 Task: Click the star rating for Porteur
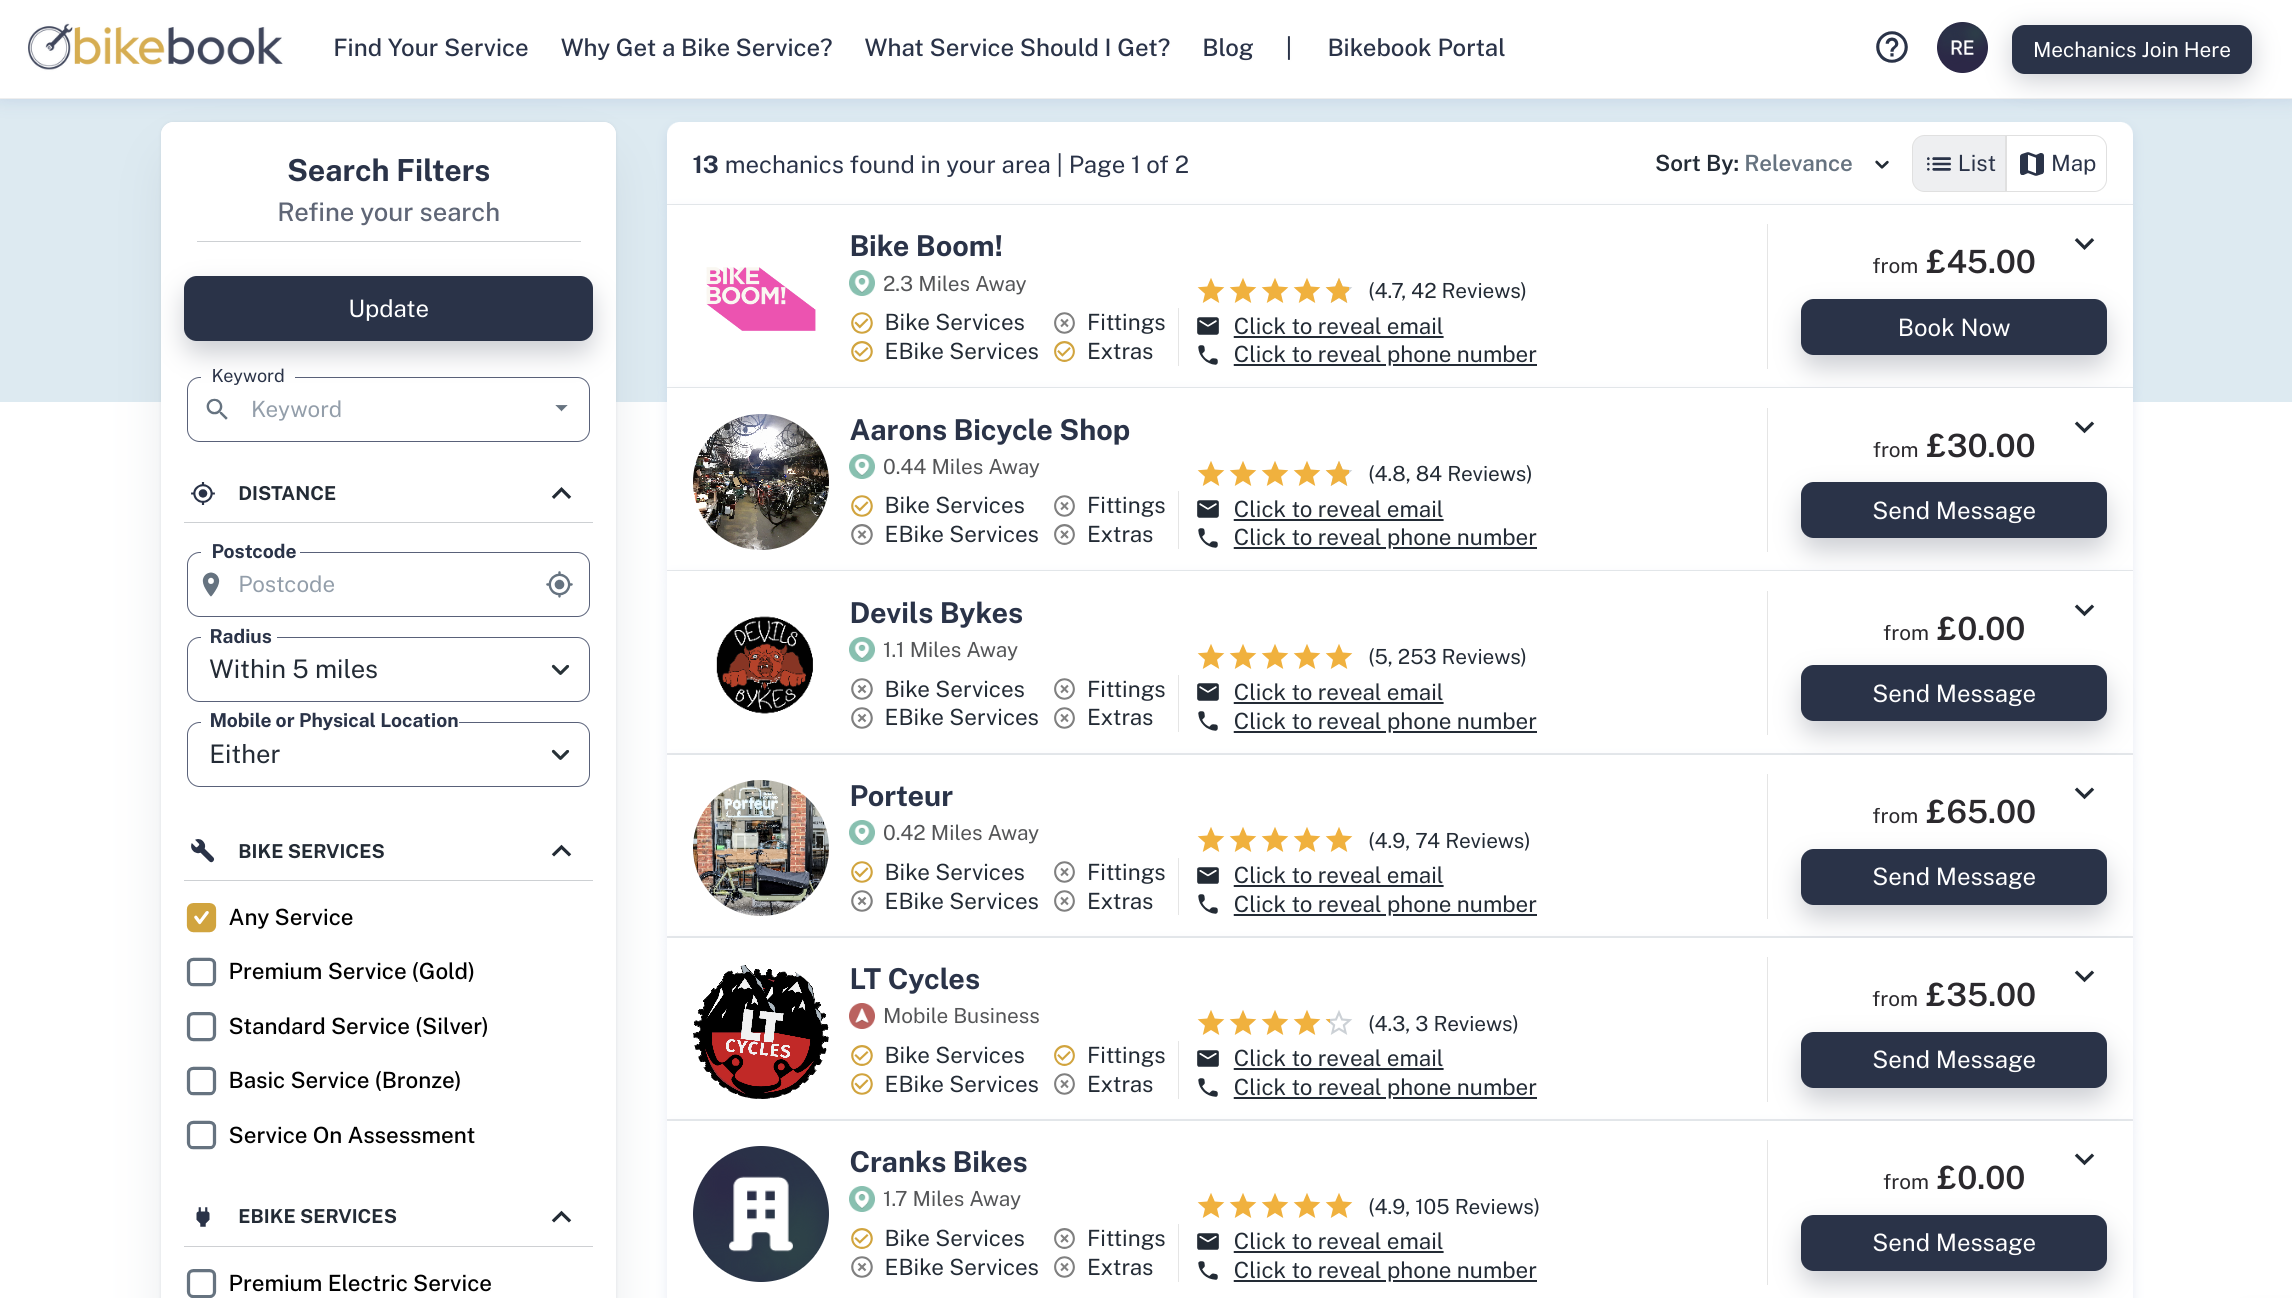point(1275,840)
